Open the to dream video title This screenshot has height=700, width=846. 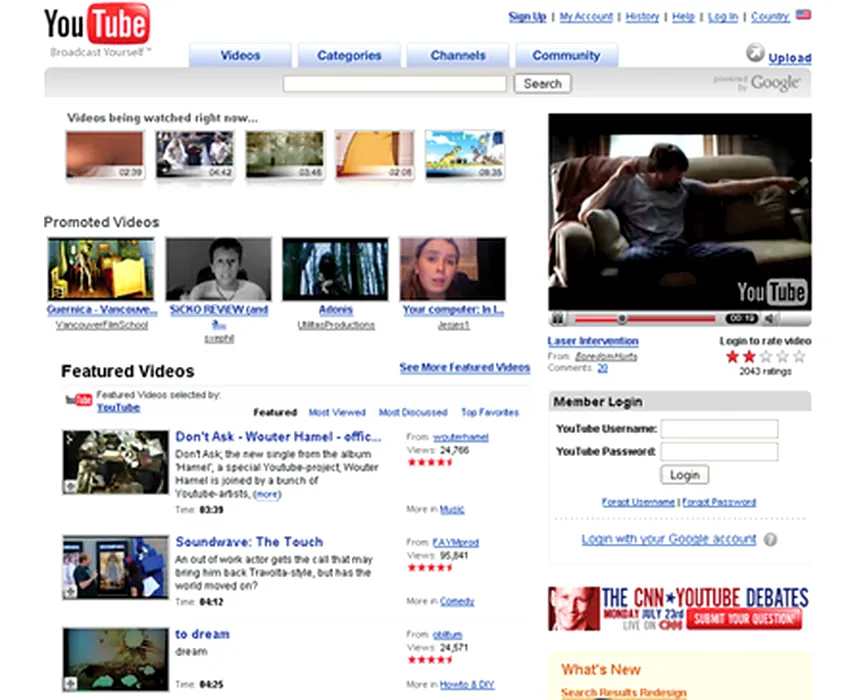[x=203, y=634]
